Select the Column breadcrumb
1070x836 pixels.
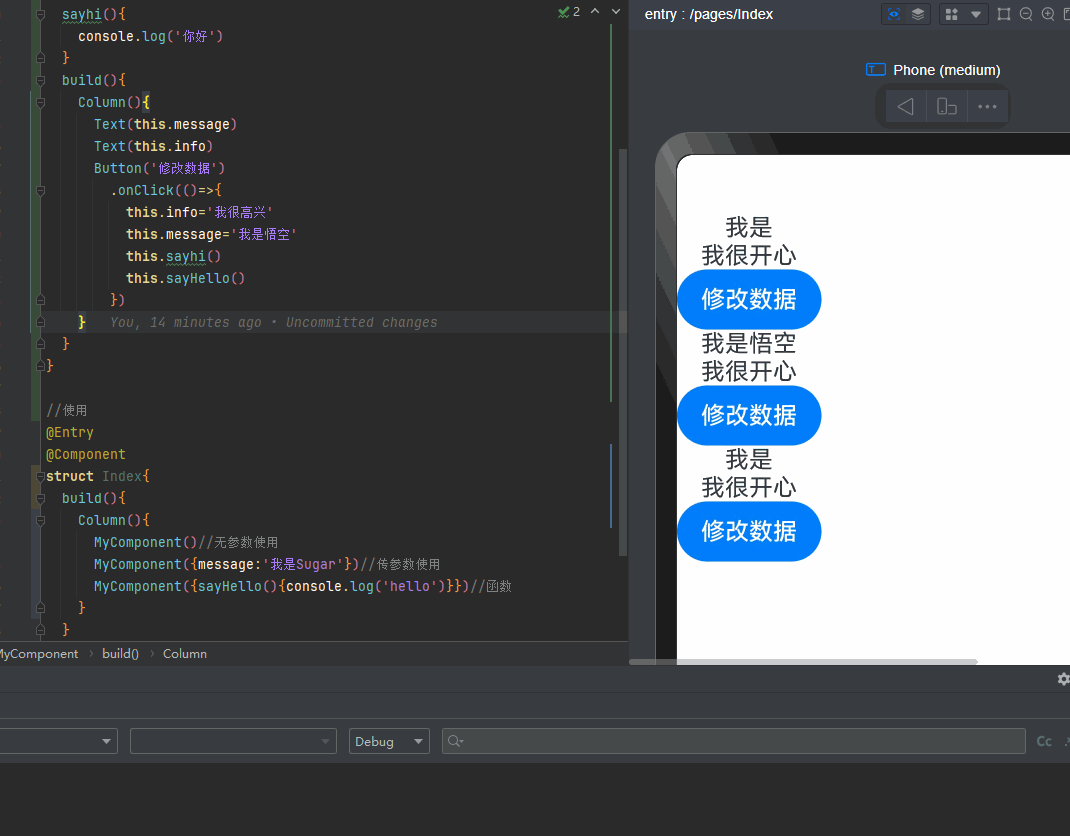[184, 654]
